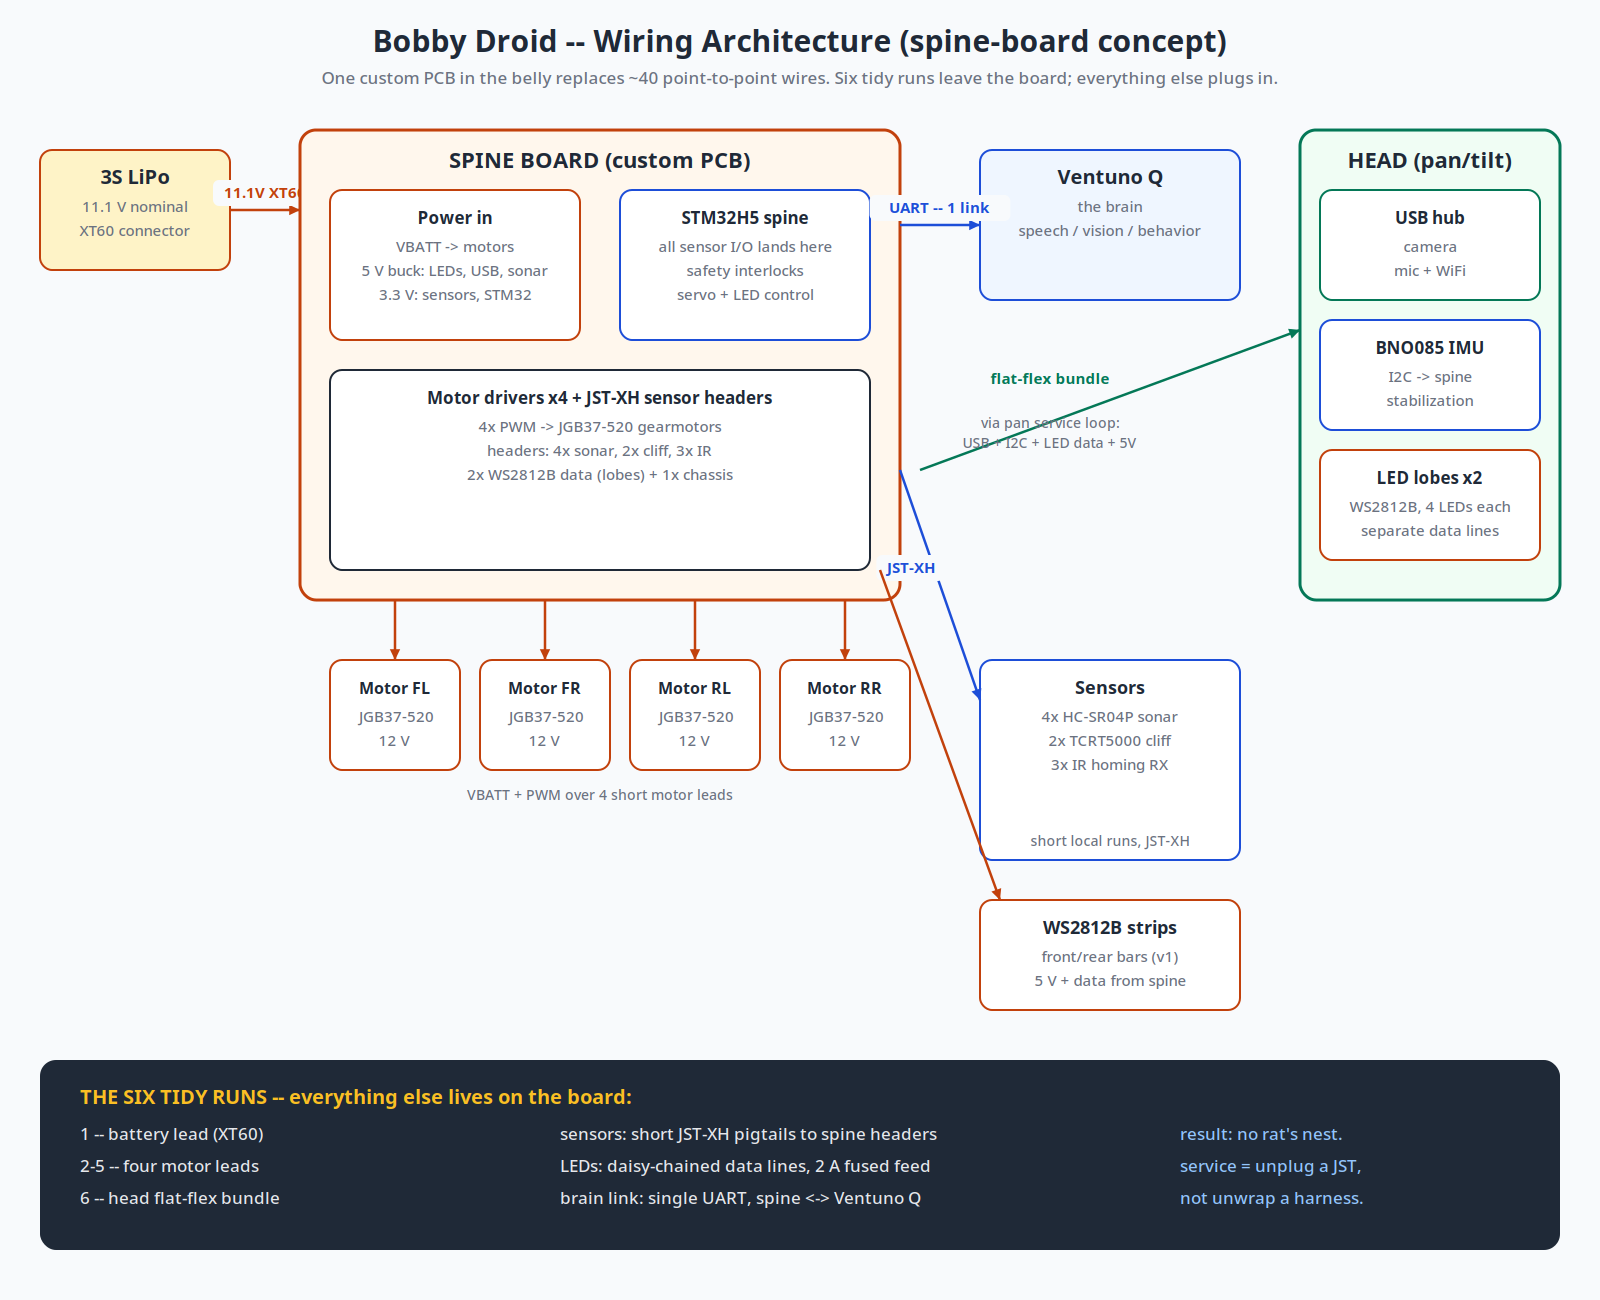Select the 'Sensors' box heading
This screenshot has height=1300, width=1600.
pyautogui.click(x=1110, y=688)
